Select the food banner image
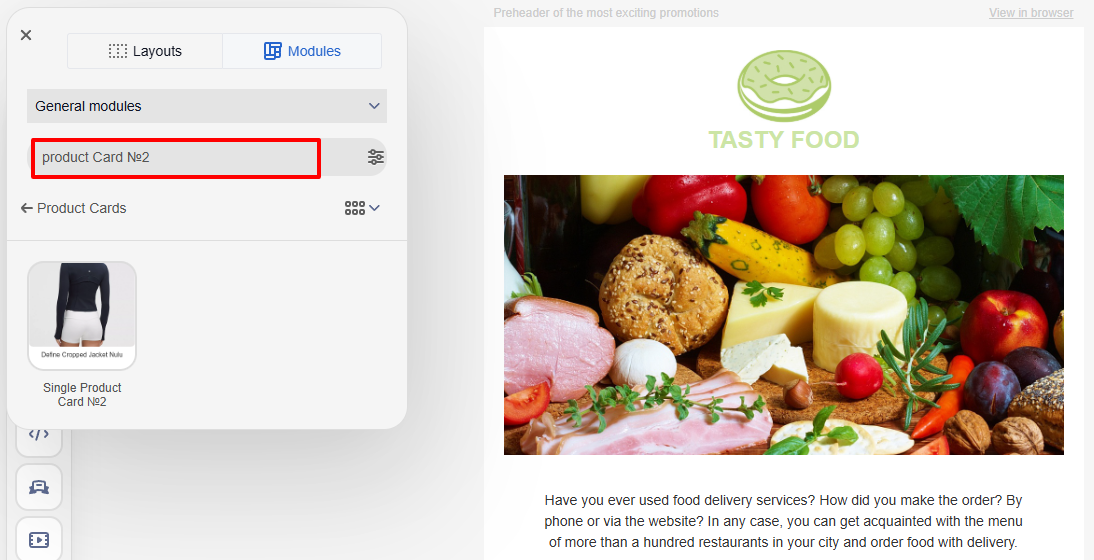The width and height of the screenshot is (1094, 560). (x=784, y=315)
